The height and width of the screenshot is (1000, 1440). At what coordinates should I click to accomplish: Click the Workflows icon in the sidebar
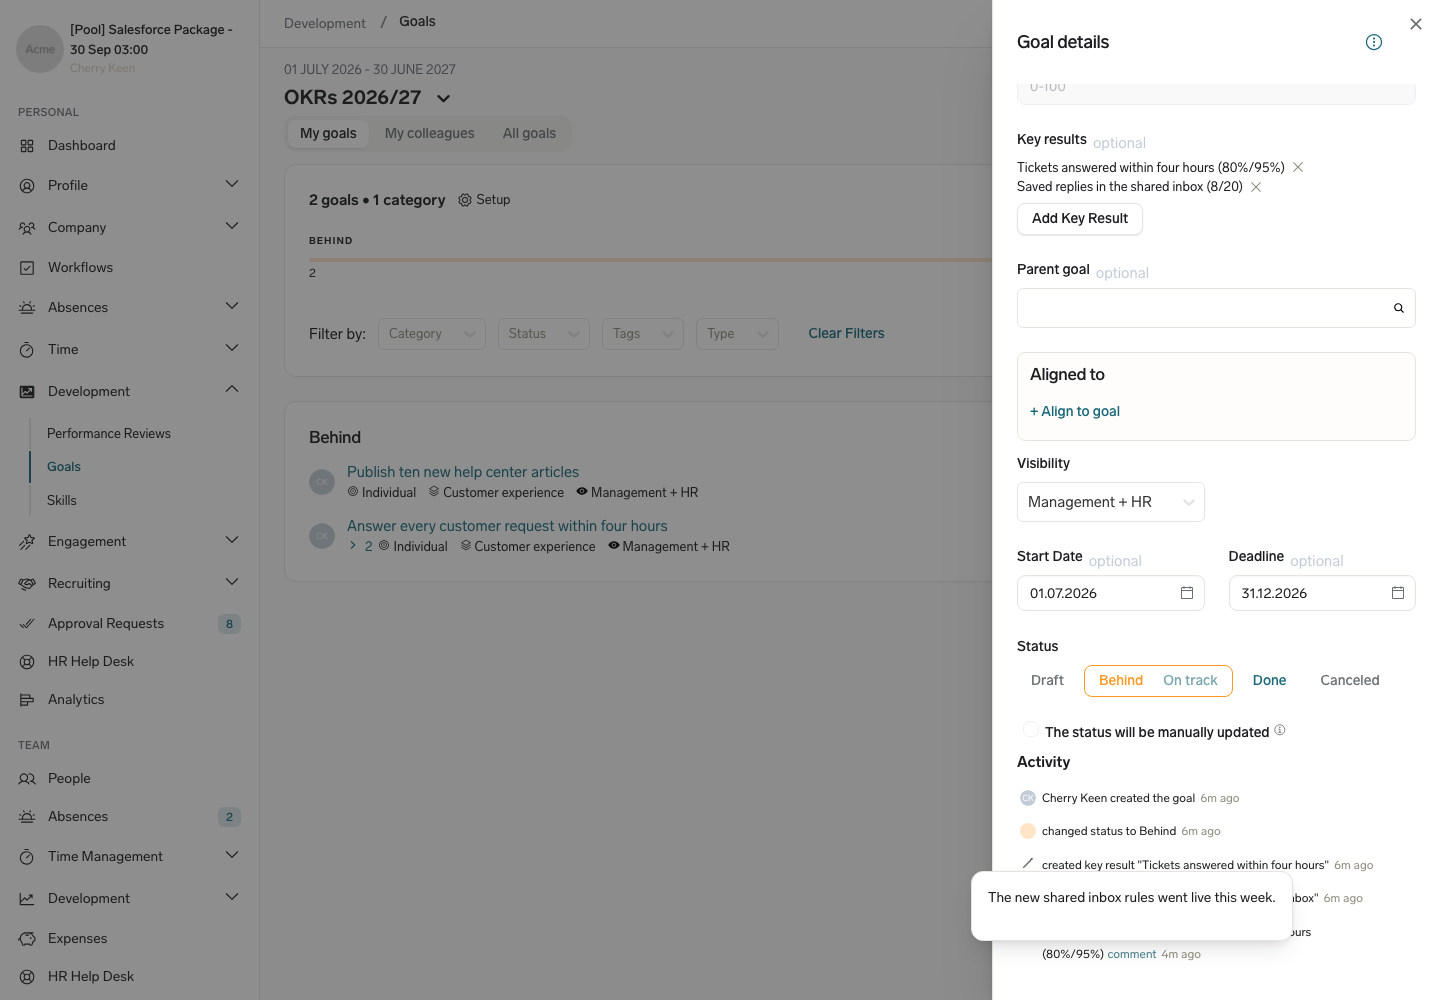coord(27,268)
